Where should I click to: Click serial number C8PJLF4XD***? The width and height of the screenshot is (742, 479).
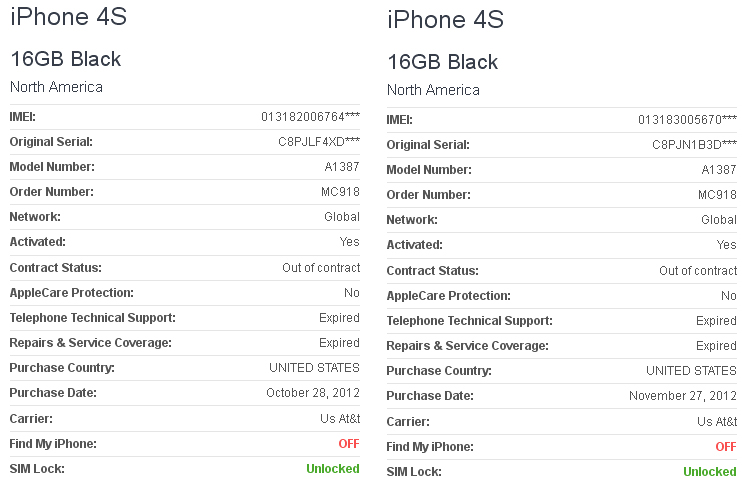click(319, 142)
